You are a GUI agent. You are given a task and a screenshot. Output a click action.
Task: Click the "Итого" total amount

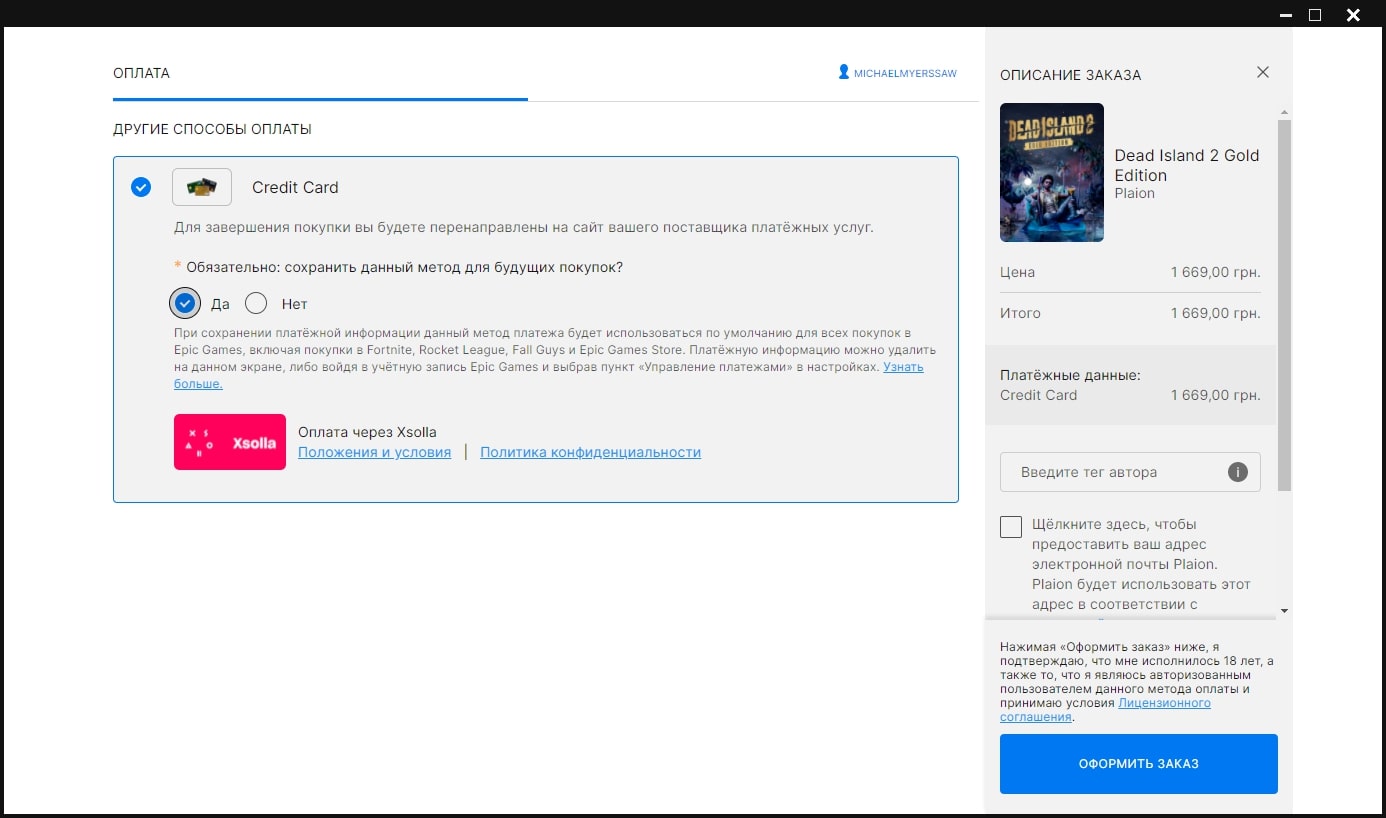click(1216, 313)
